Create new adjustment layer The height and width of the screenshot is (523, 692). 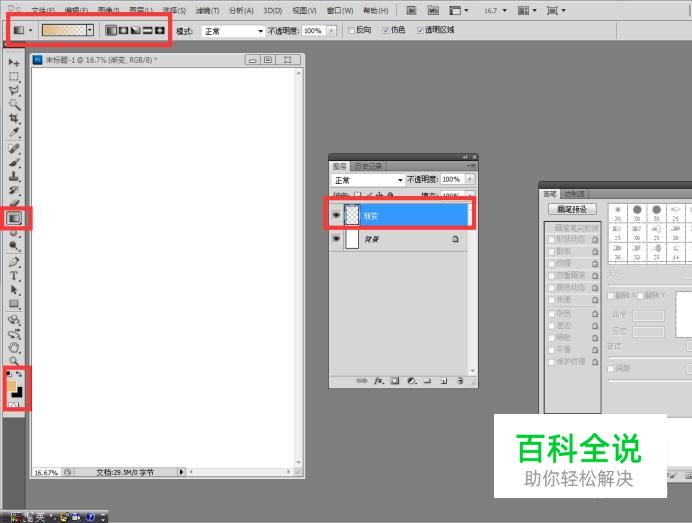click(x=411, y=380)
